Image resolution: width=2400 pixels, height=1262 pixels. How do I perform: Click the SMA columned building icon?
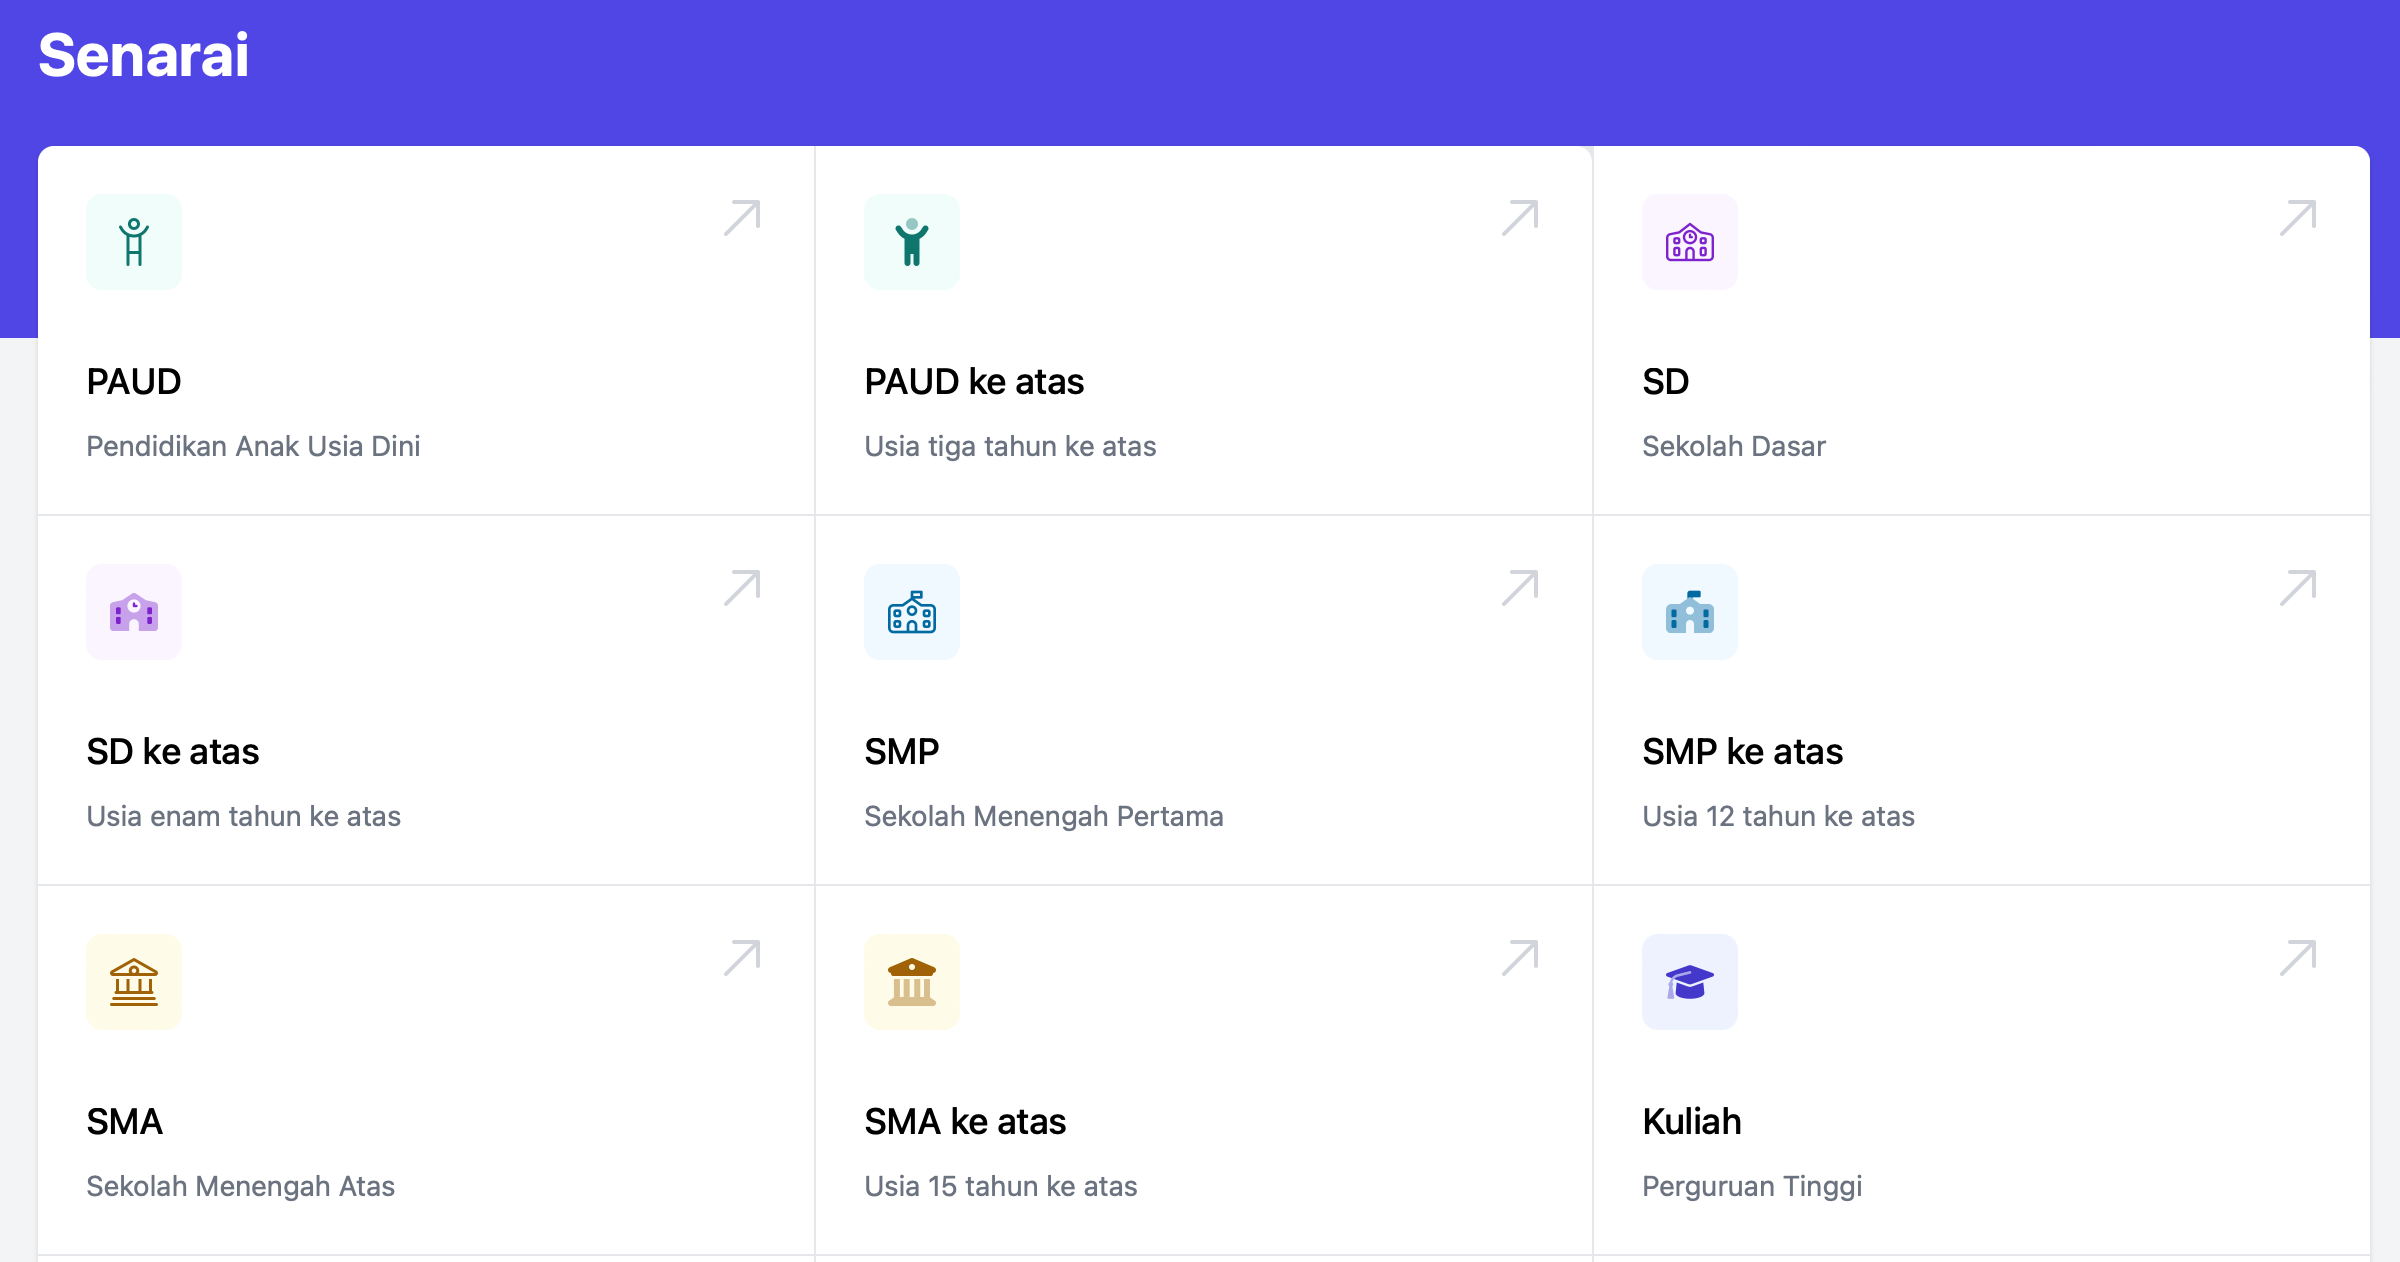(x=134, y=982)
